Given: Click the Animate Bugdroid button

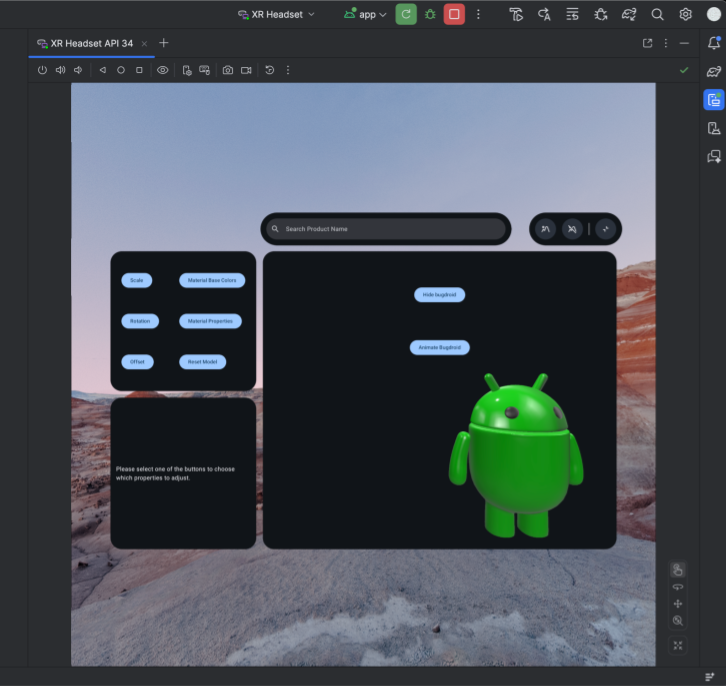Looking at the screenshot, I should pyautogui.click(x=439, y=348).
